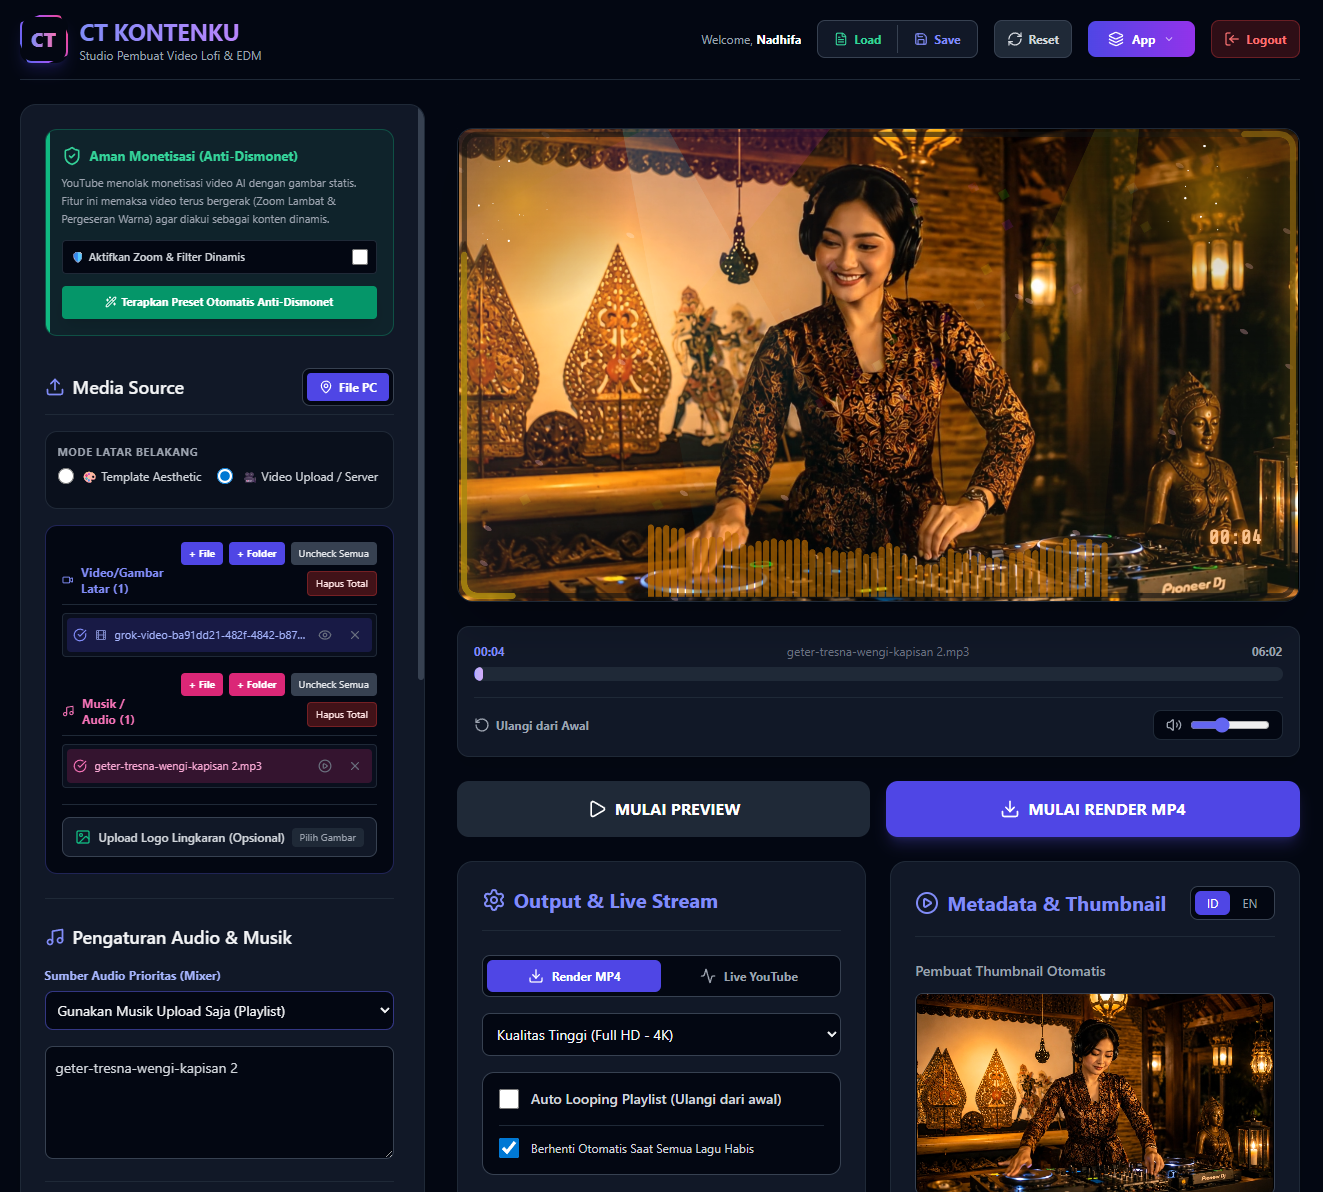Select Template Aesthetic radio button
Screen dimensions: 1323x1192
(x=66, y=476)
